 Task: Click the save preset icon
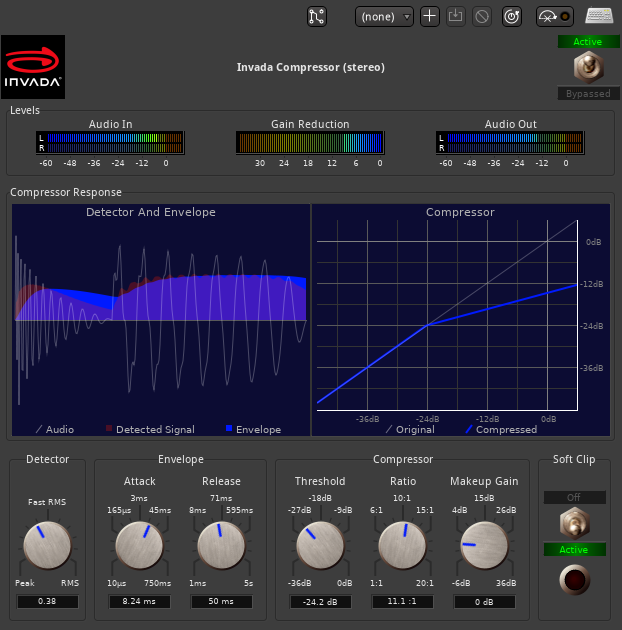(x=456, y=16)
